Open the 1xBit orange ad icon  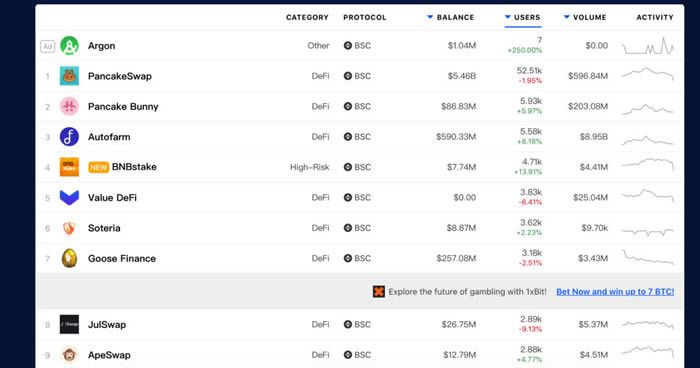coord(379,292)
